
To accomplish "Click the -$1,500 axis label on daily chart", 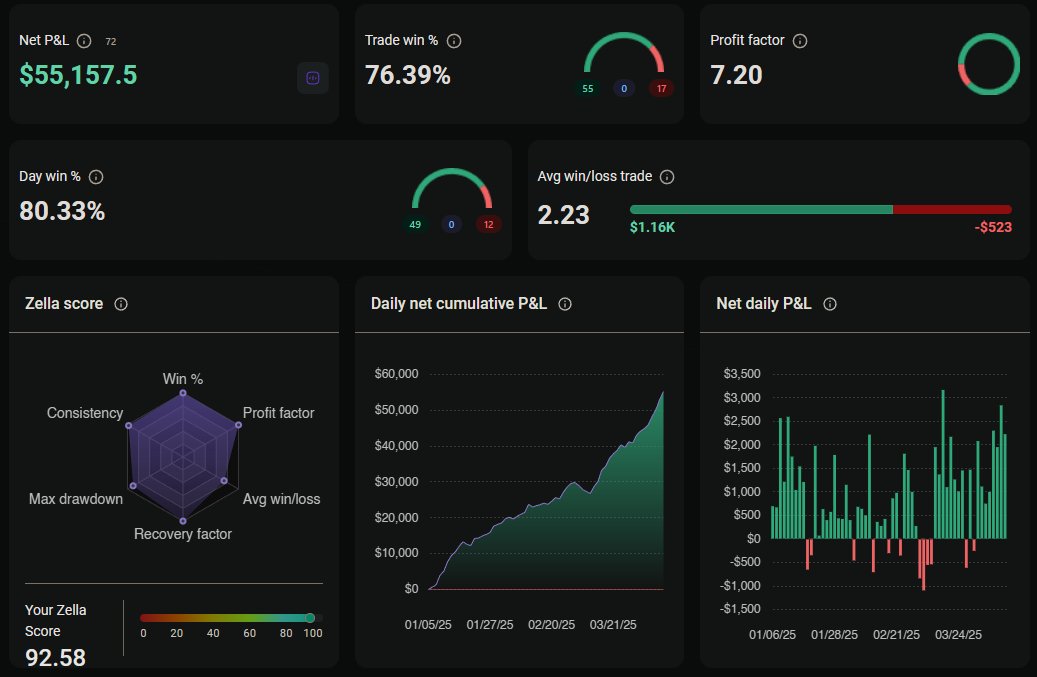I will 740,609.
